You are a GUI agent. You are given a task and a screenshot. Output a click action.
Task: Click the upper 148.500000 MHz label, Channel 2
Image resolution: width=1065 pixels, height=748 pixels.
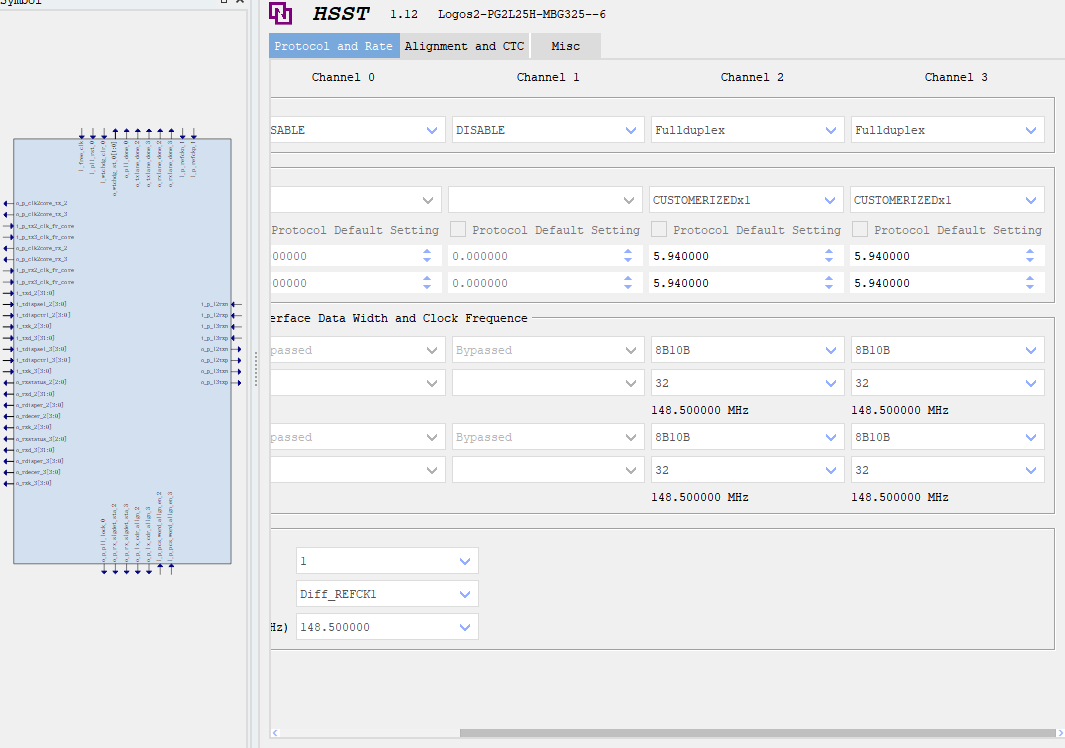tap(700, 410)
